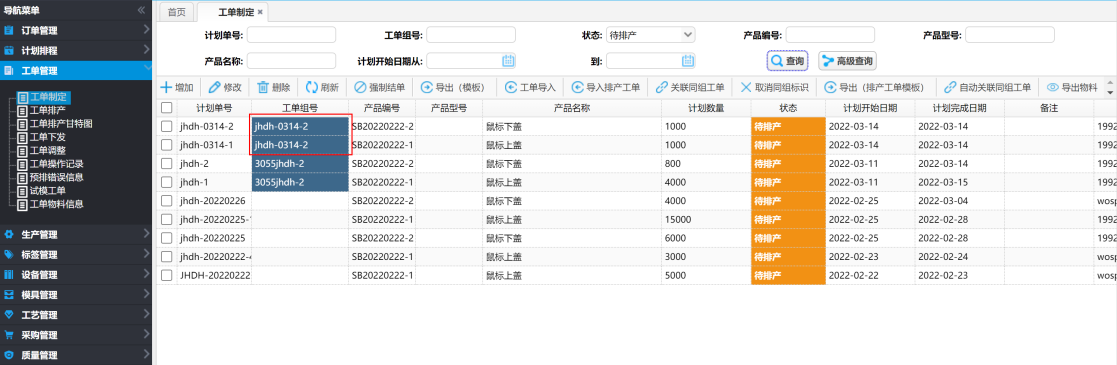Click 导入排产工单 toolbar button
This screenshot has width=1117, height=365.
606,88
